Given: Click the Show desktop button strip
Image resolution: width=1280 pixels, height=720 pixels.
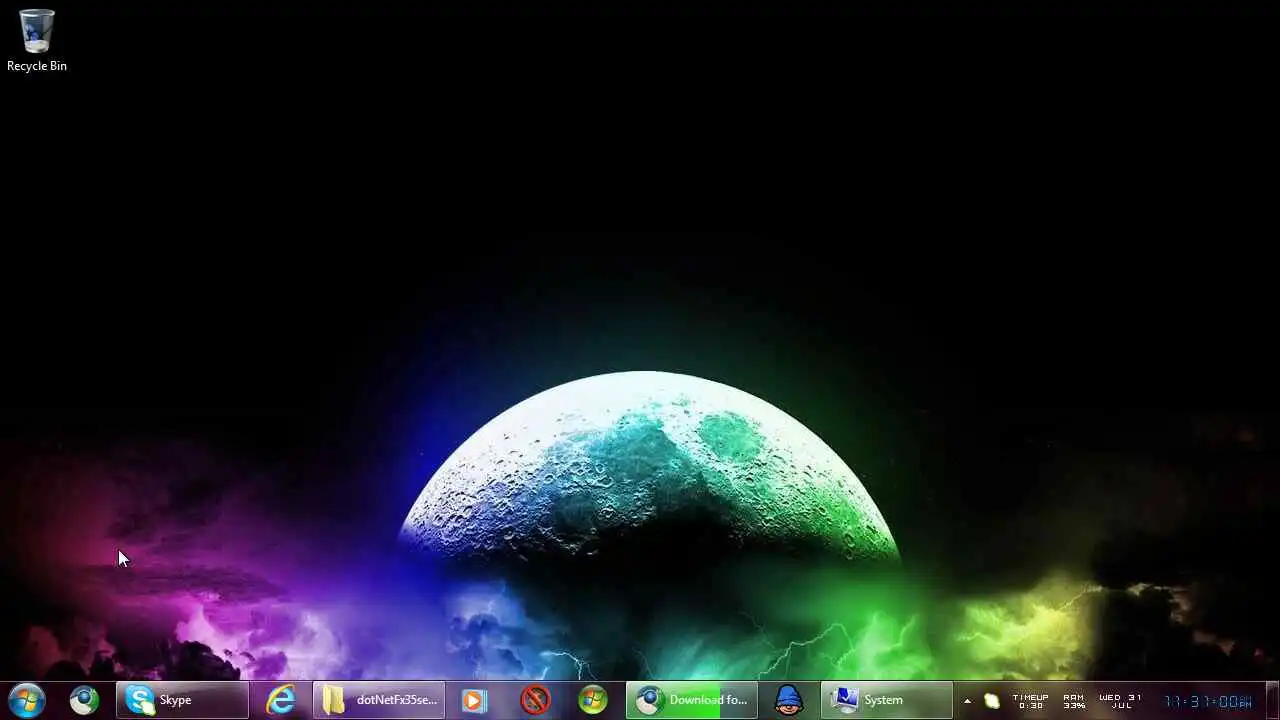Looking at the screenshot, I should click(1272, 700).
